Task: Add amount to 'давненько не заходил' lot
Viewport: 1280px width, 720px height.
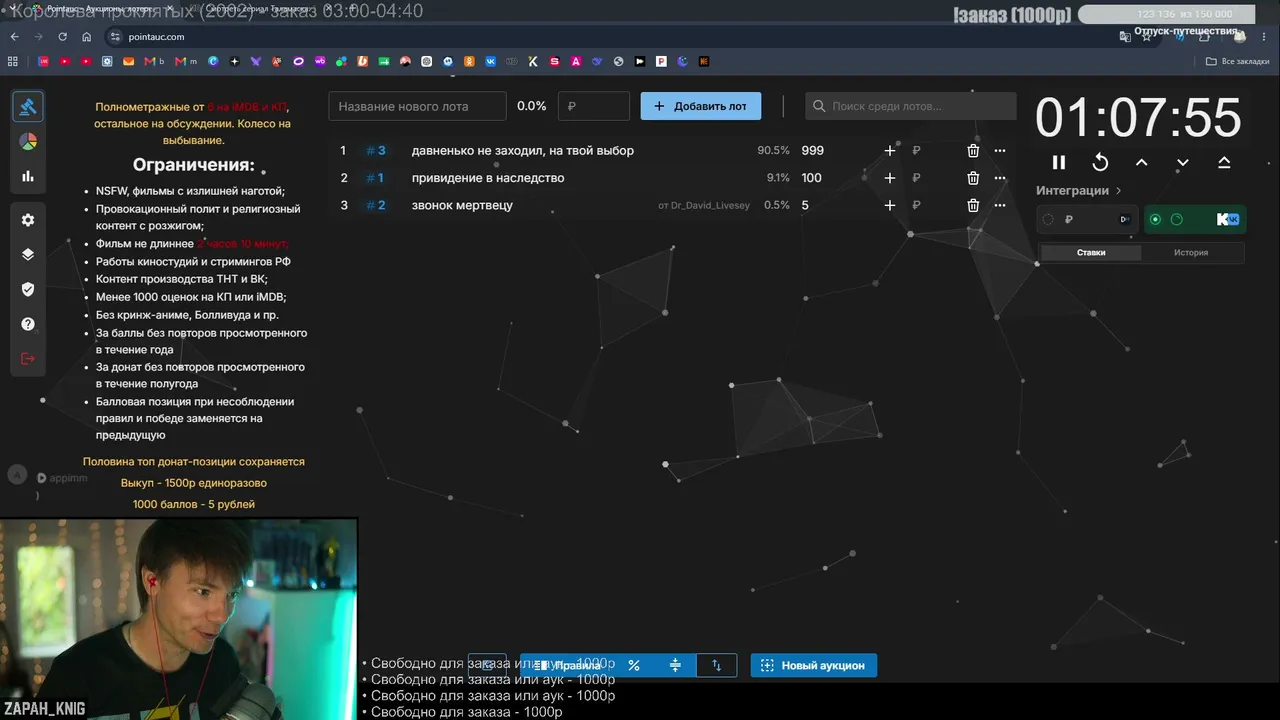Action: click(890, 151)
